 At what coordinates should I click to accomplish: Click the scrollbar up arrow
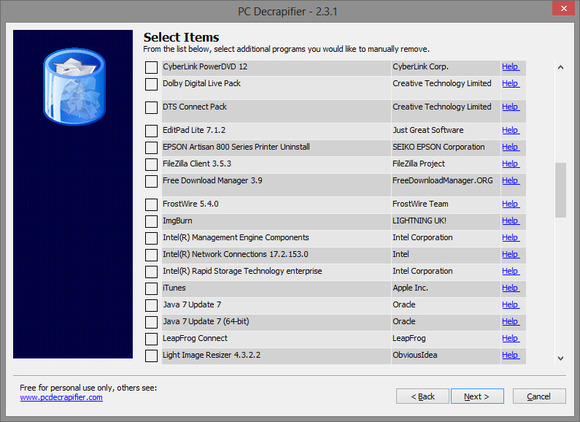pos(560,67)
